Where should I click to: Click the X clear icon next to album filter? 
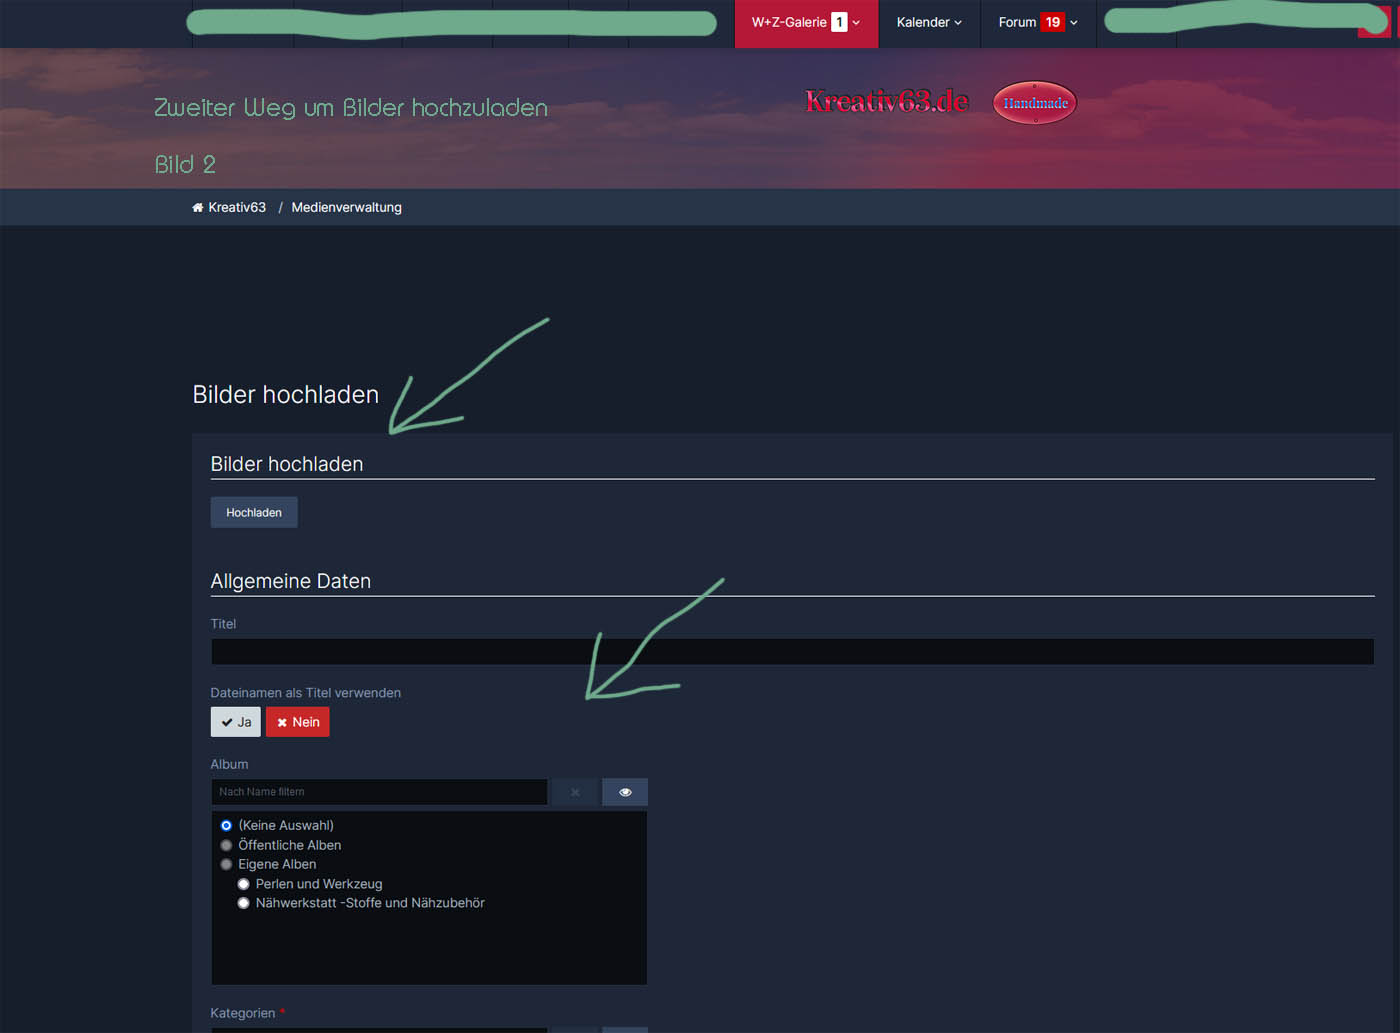point(575,792)
